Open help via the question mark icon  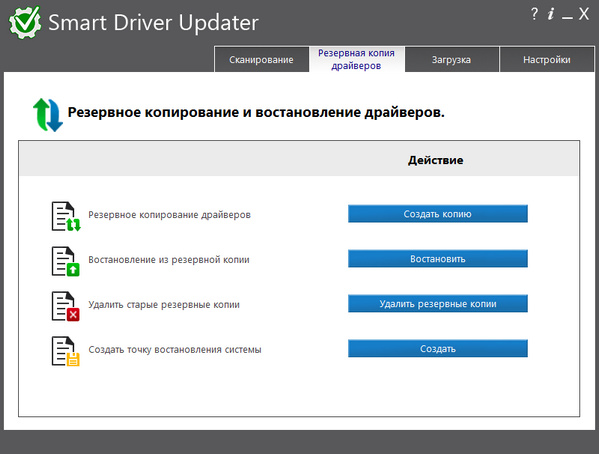tap(534, 14)
